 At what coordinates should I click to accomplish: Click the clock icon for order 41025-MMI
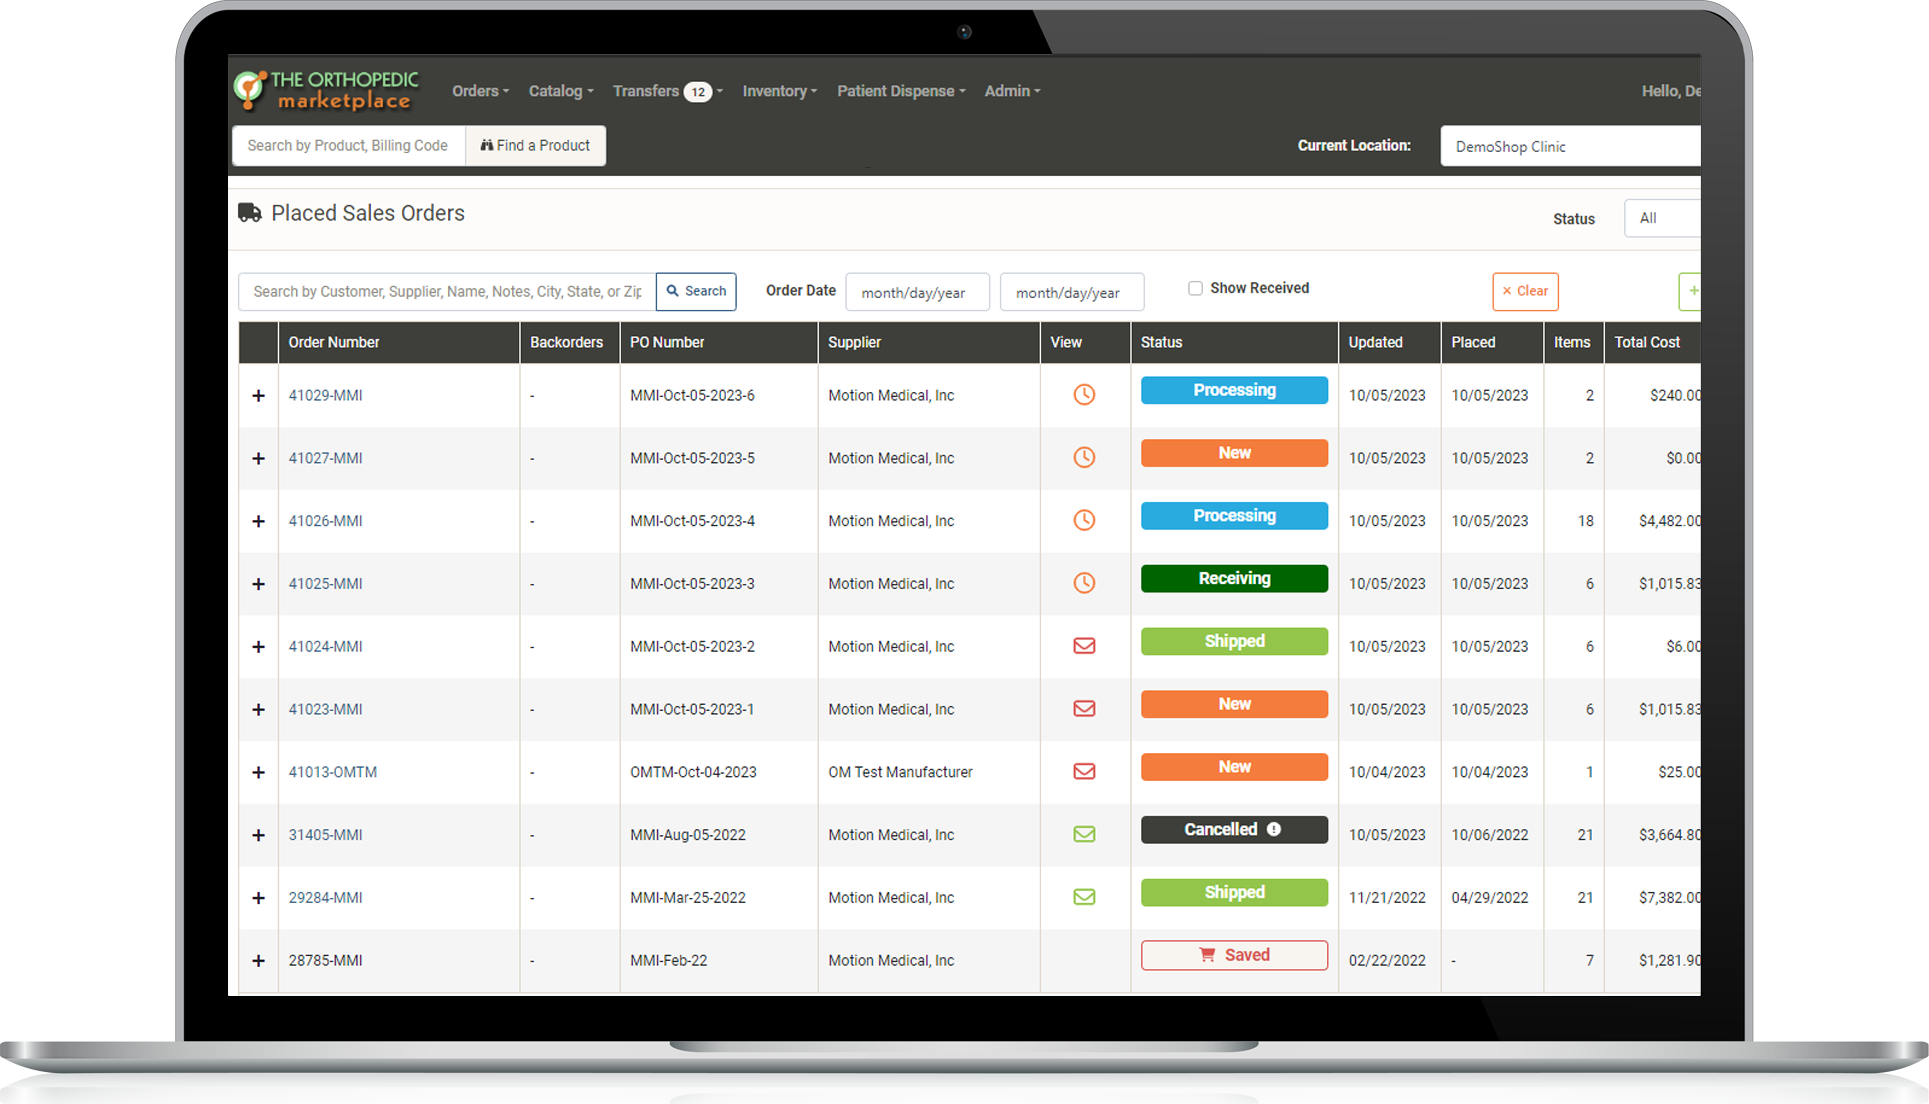pyautogui.click(x=1084, y=583)
